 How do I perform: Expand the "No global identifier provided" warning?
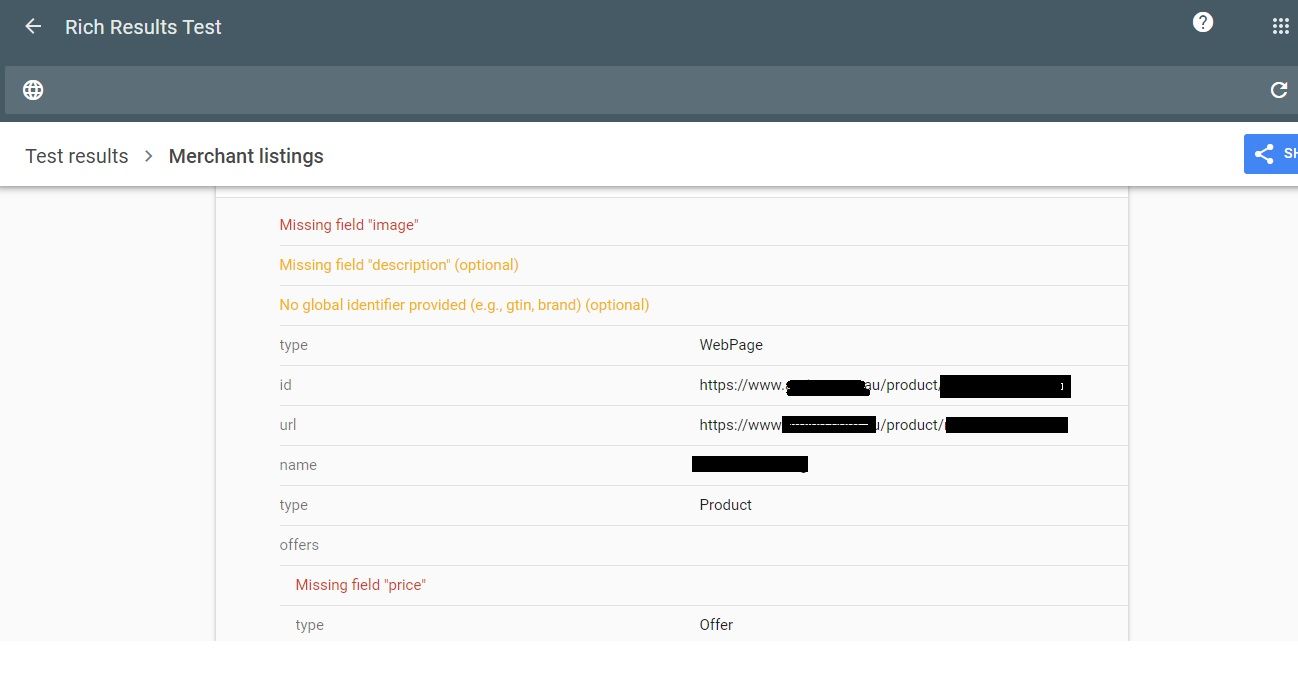pos(464,304)
